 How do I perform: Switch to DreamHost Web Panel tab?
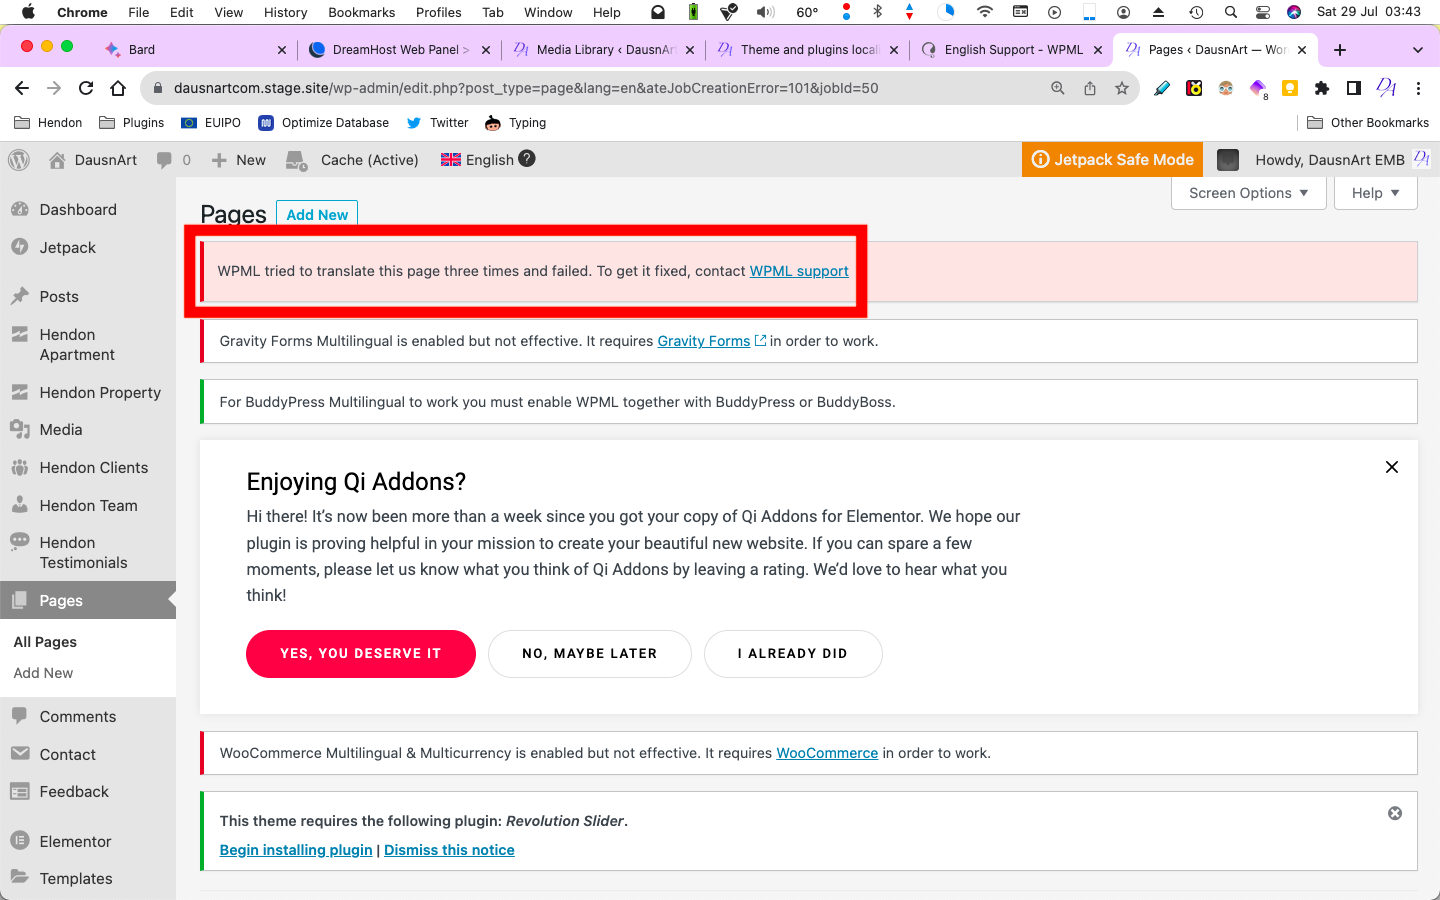click(x=400, y=49)
